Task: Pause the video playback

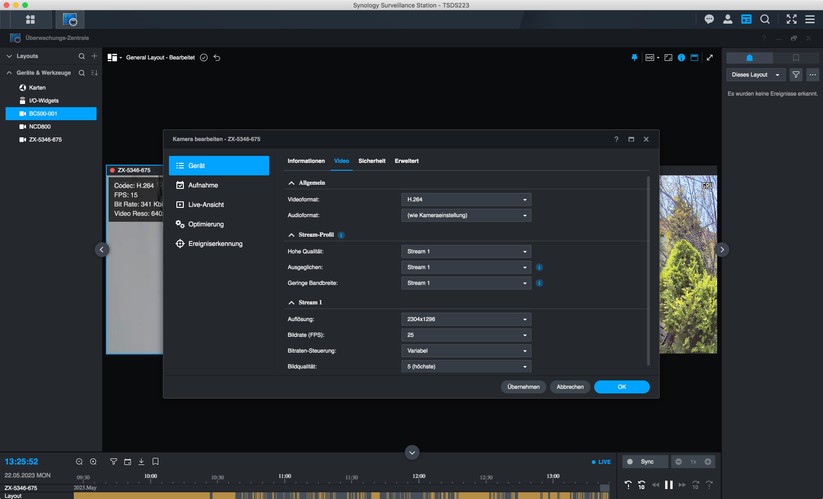Action: [669, 485]
